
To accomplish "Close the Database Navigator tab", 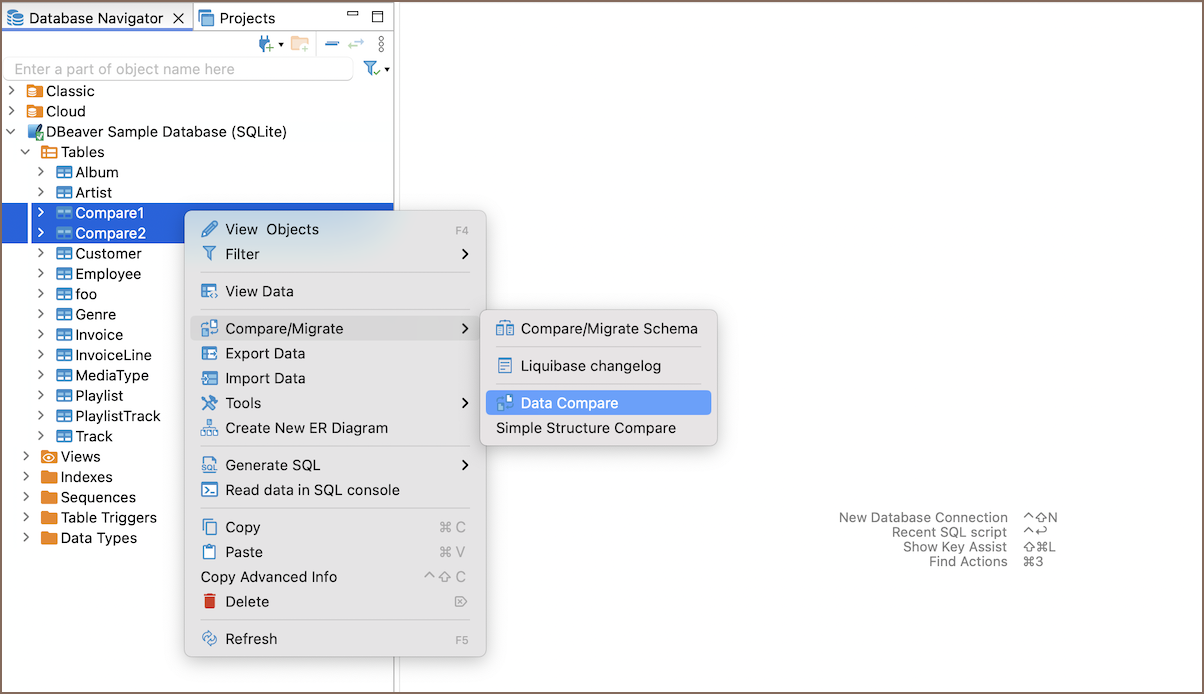I will [x=178, y=18].
